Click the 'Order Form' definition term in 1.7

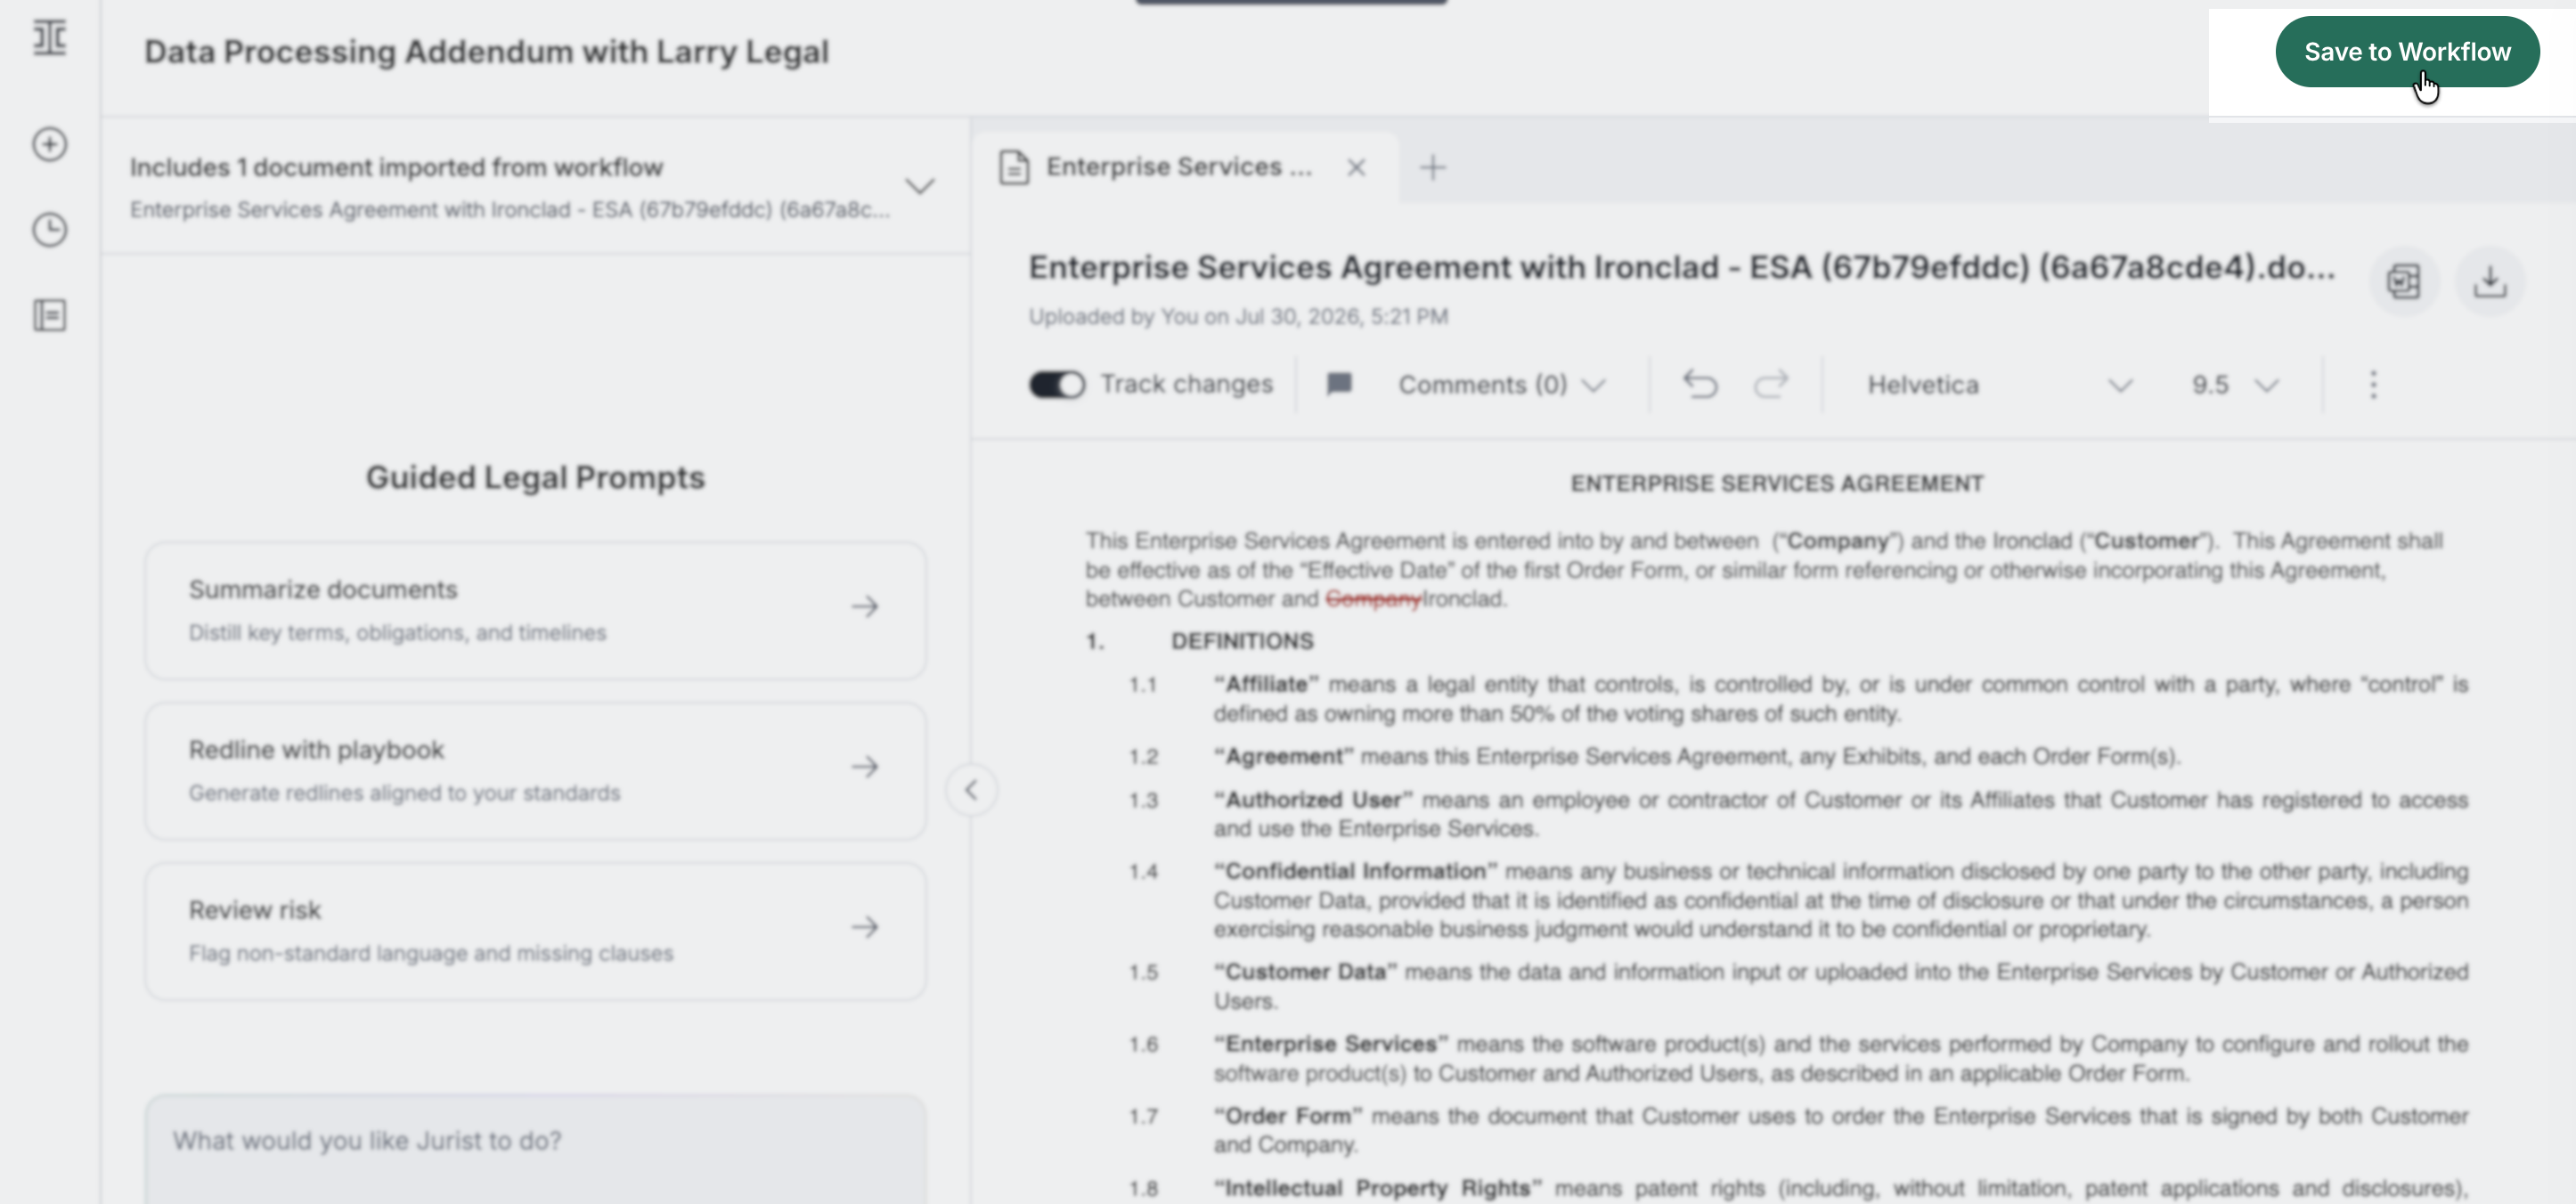coord(1288,1116)
